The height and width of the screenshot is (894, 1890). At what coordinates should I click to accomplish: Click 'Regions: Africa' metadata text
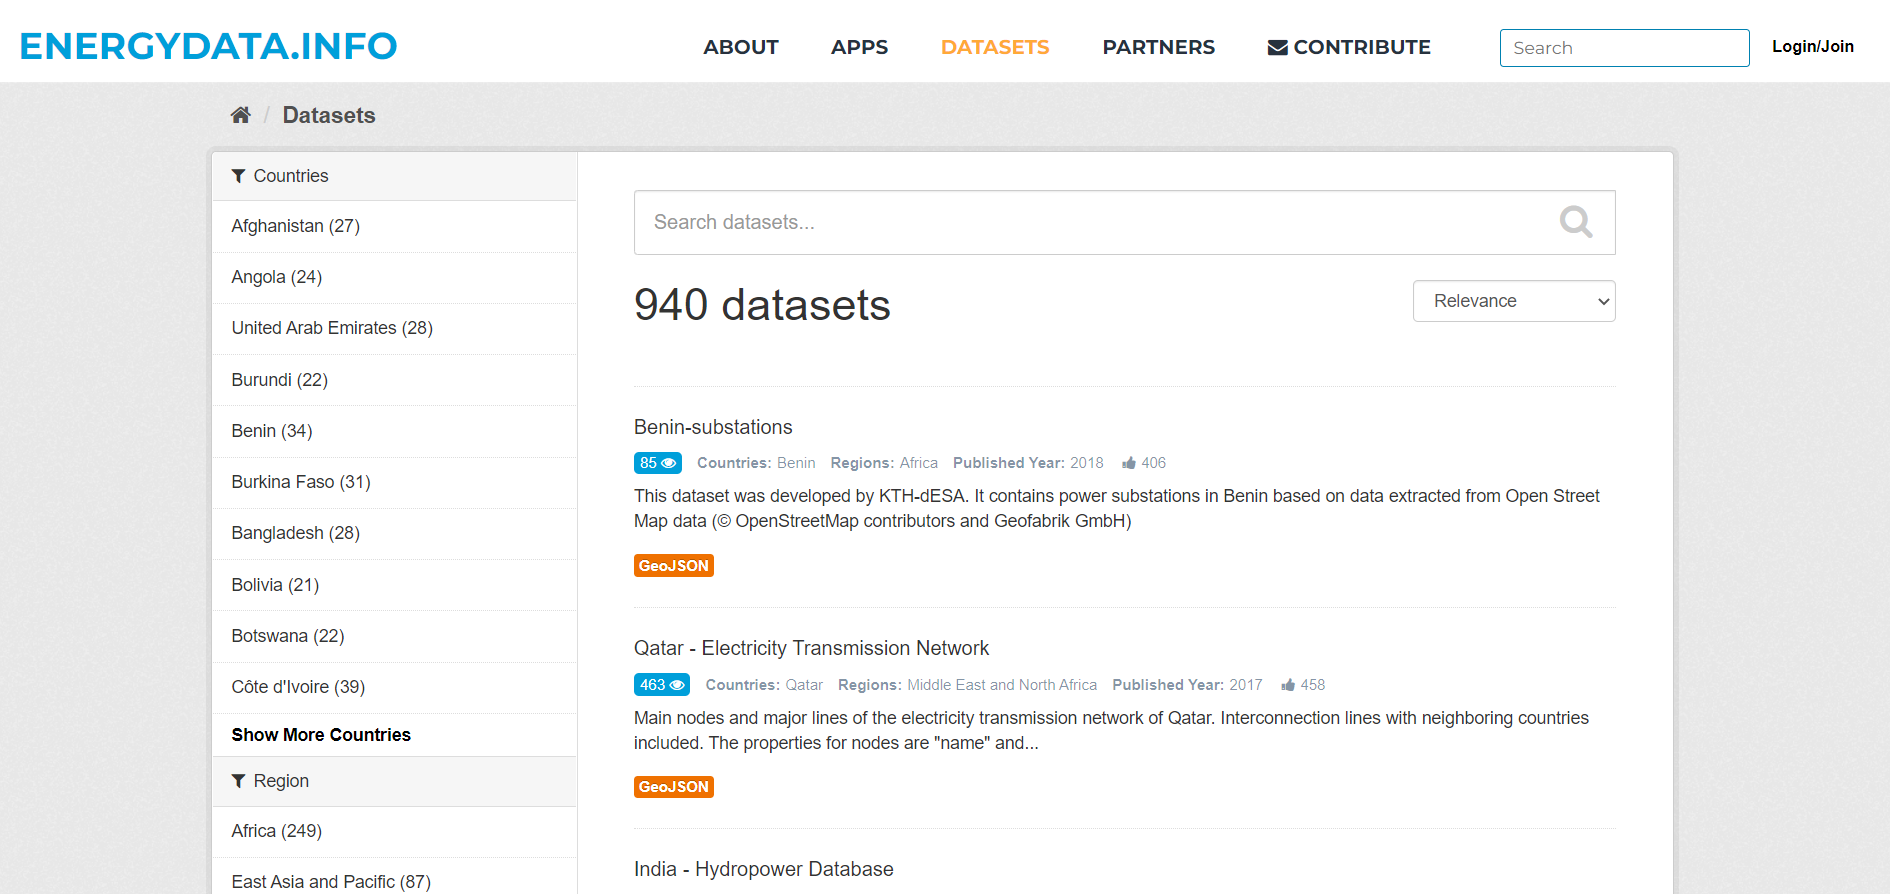[884, 463]
